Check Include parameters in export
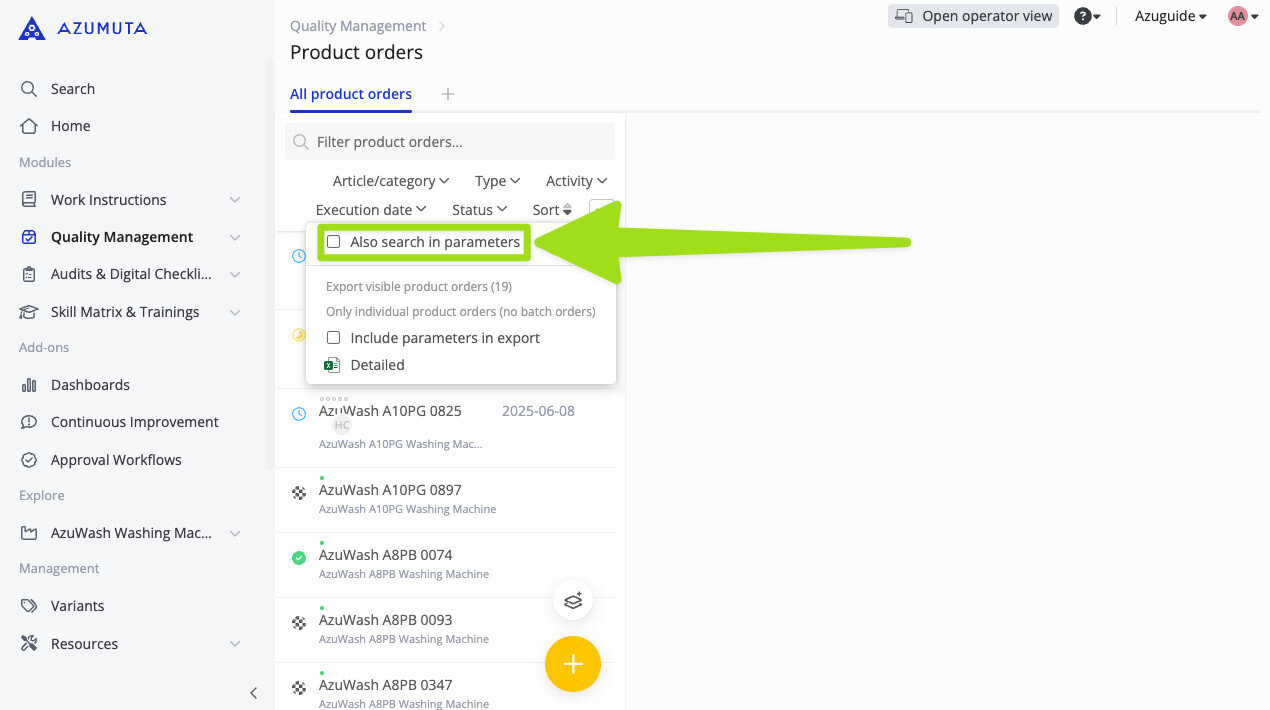 pyautogui.click(x=334, y=338)
